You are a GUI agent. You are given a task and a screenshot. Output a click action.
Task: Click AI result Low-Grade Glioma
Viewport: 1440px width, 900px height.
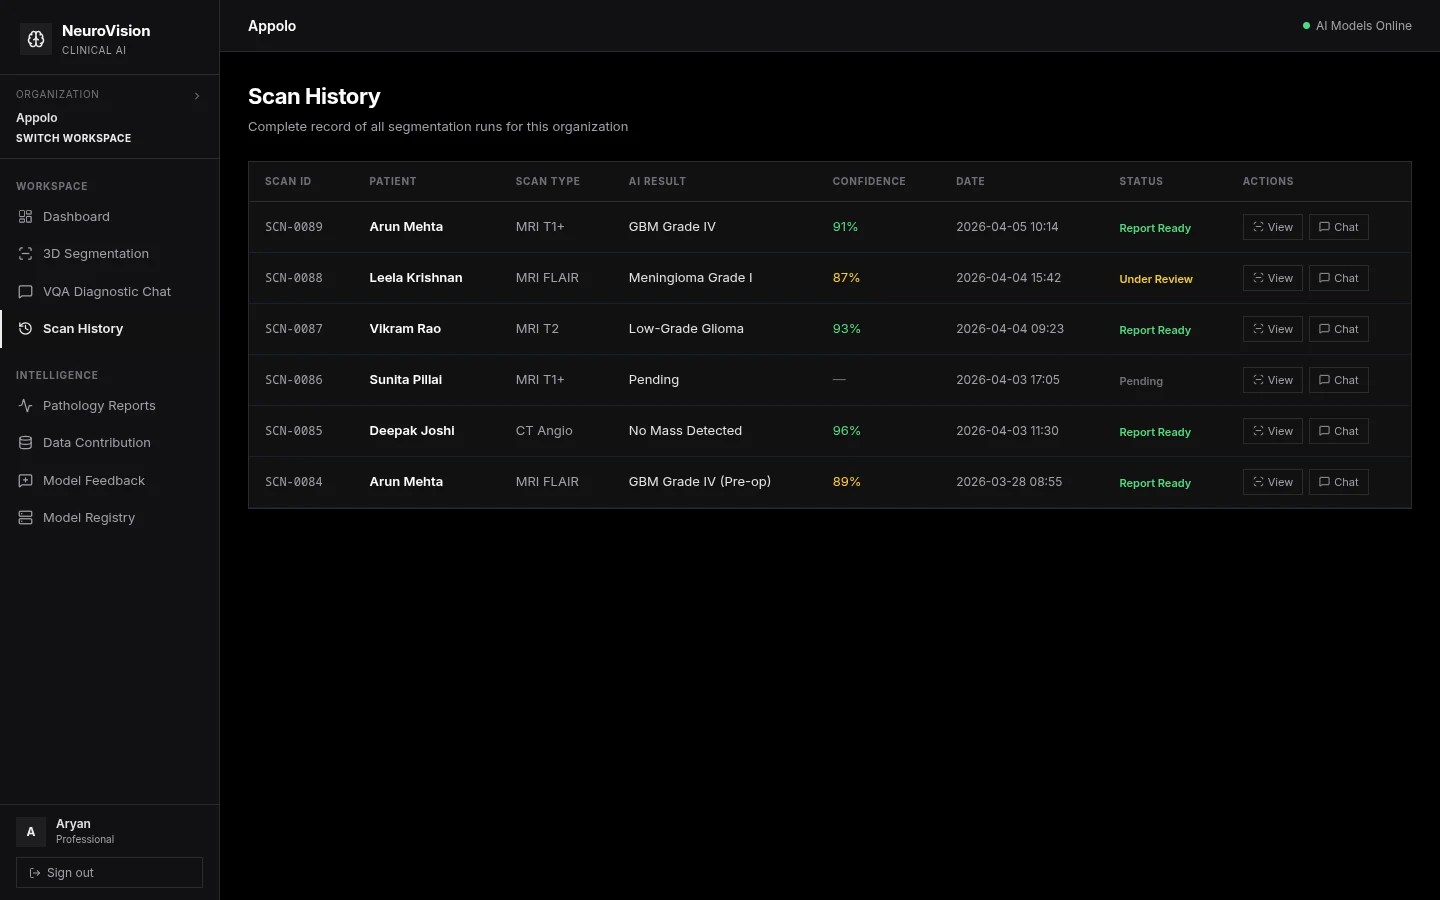pos(686,329)
